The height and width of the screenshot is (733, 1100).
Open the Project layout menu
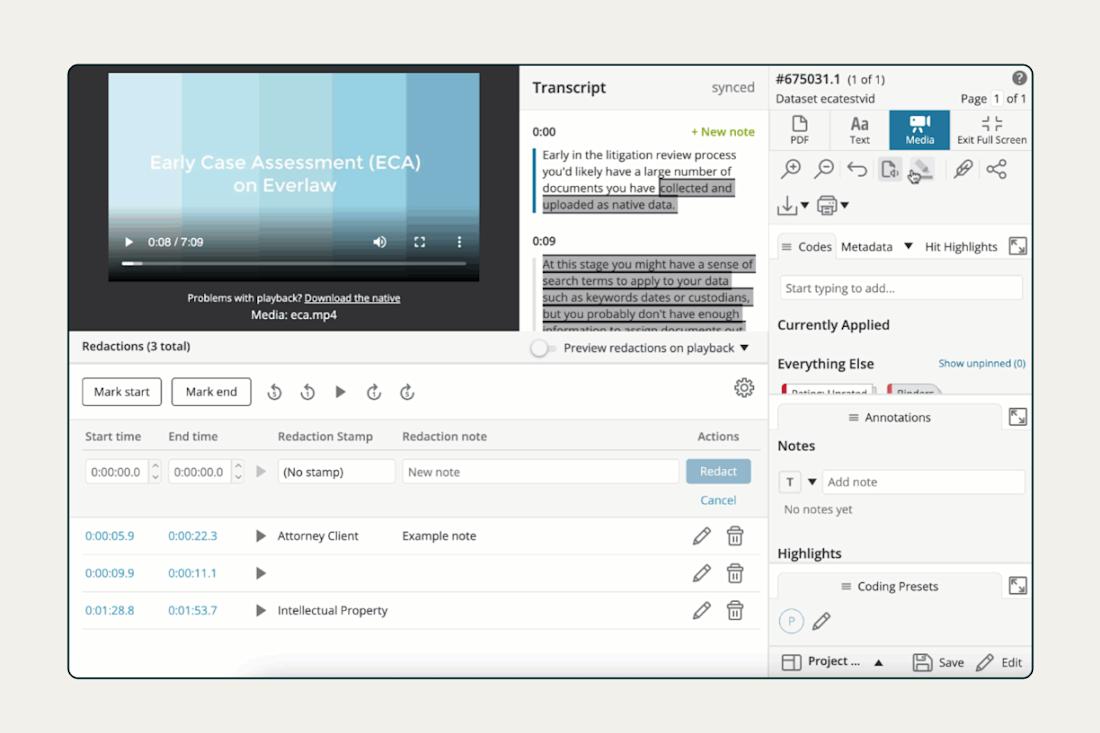click(833, 661)
